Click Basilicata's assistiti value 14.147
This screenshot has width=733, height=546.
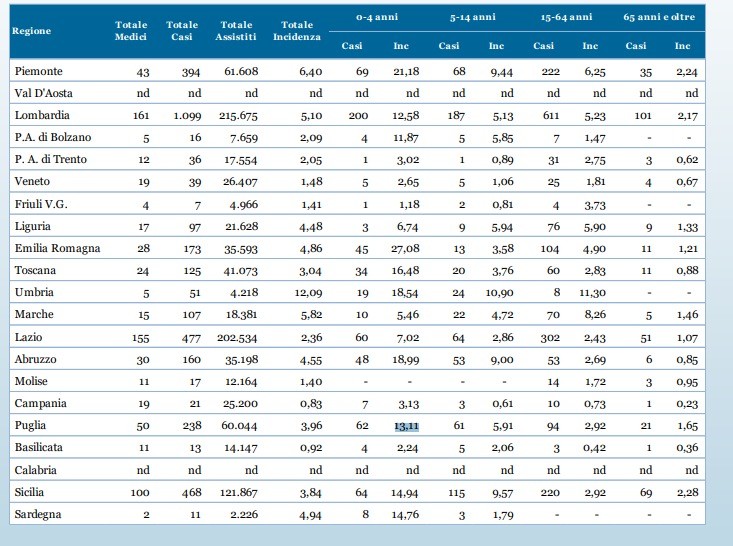[x=241, y=448]
